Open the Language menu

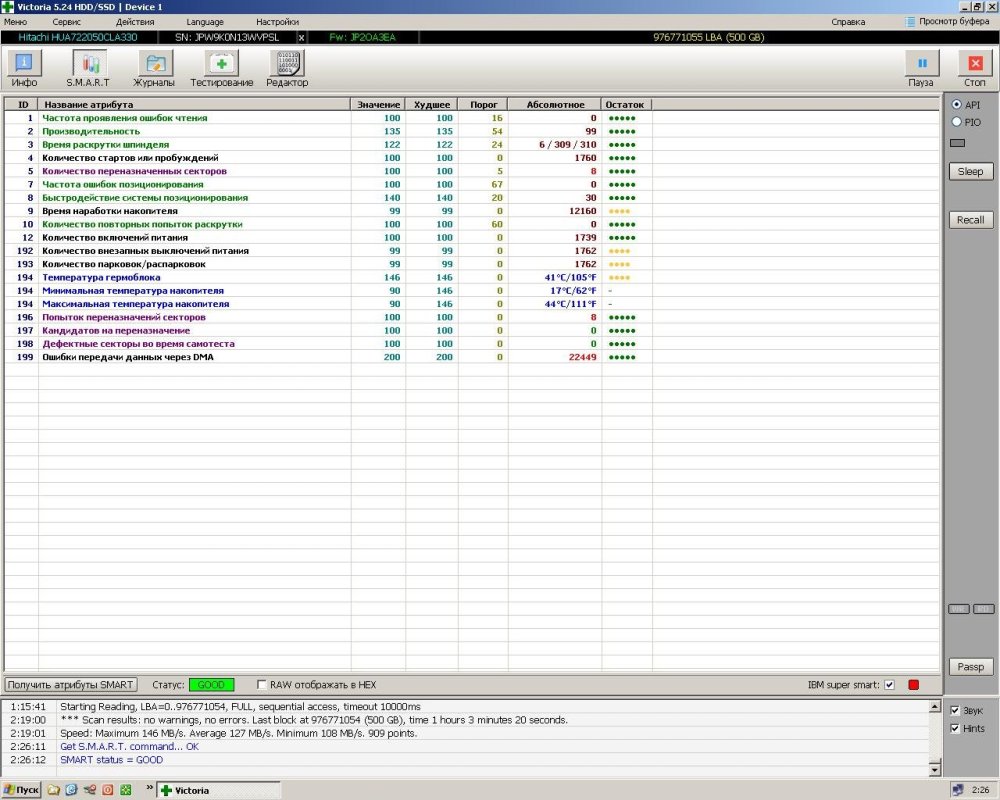tap(205, 21)
